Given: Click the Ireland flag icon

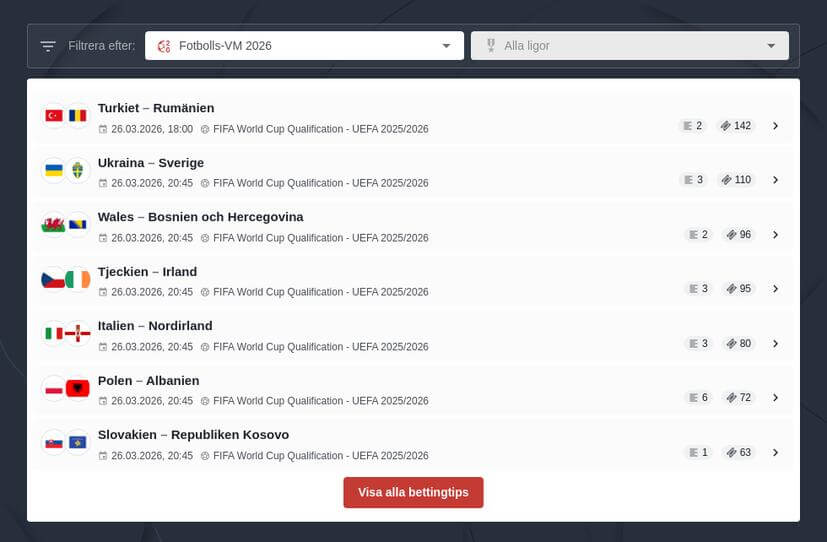Looking at the screenshot, I should click(78, 280).
